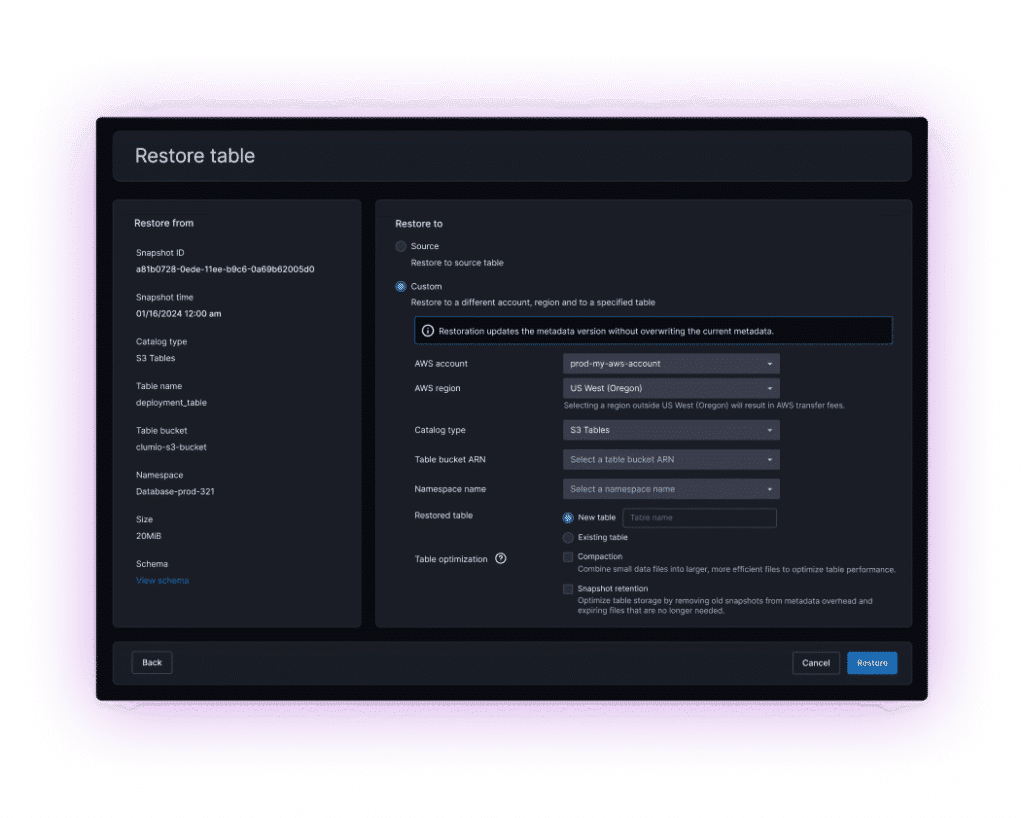Open the View schema link
The height and width of the screenshot is (818, 1024).
[x=162, y=580]
